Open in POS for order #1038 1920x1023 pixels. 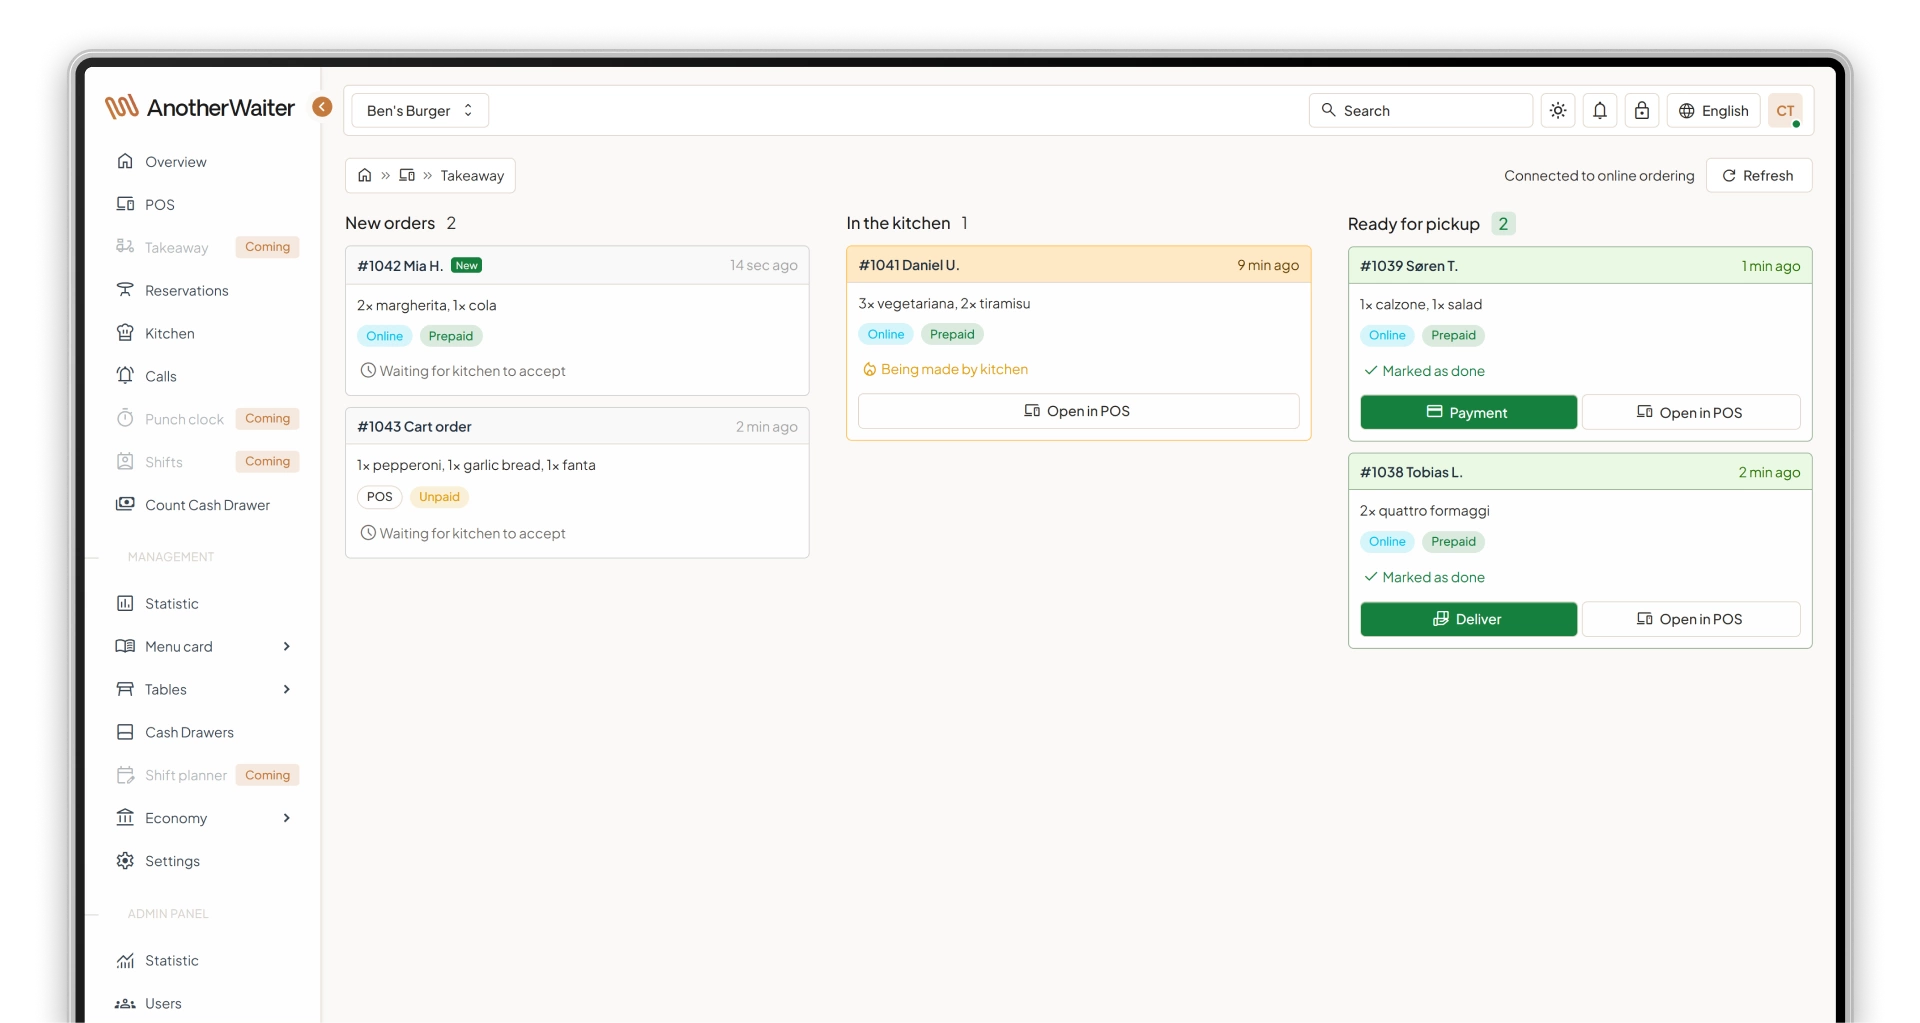point(1691,620)
